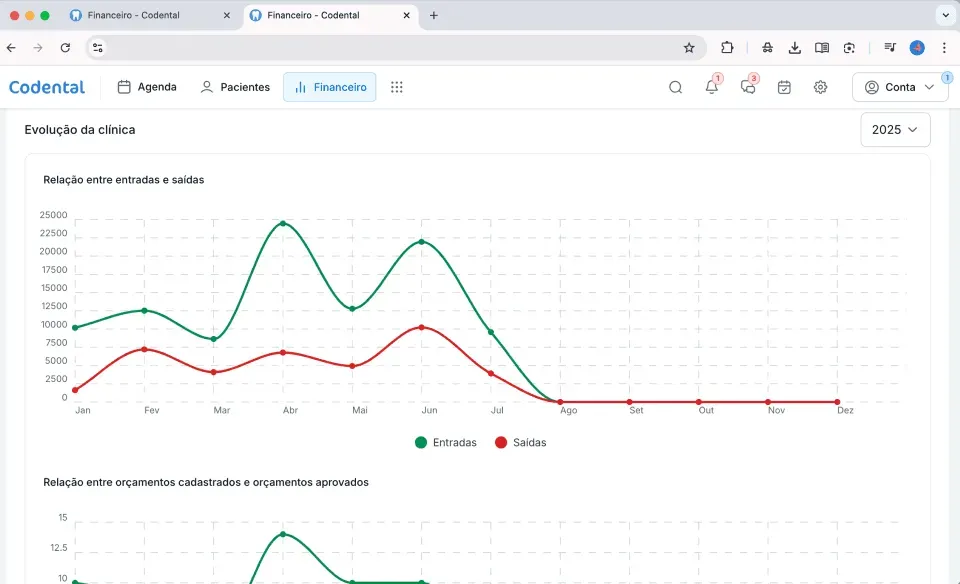Open the chat messages icon
The height and width of the screenshot is (584, 960).
pyautogui.click(x=748, y=88)
